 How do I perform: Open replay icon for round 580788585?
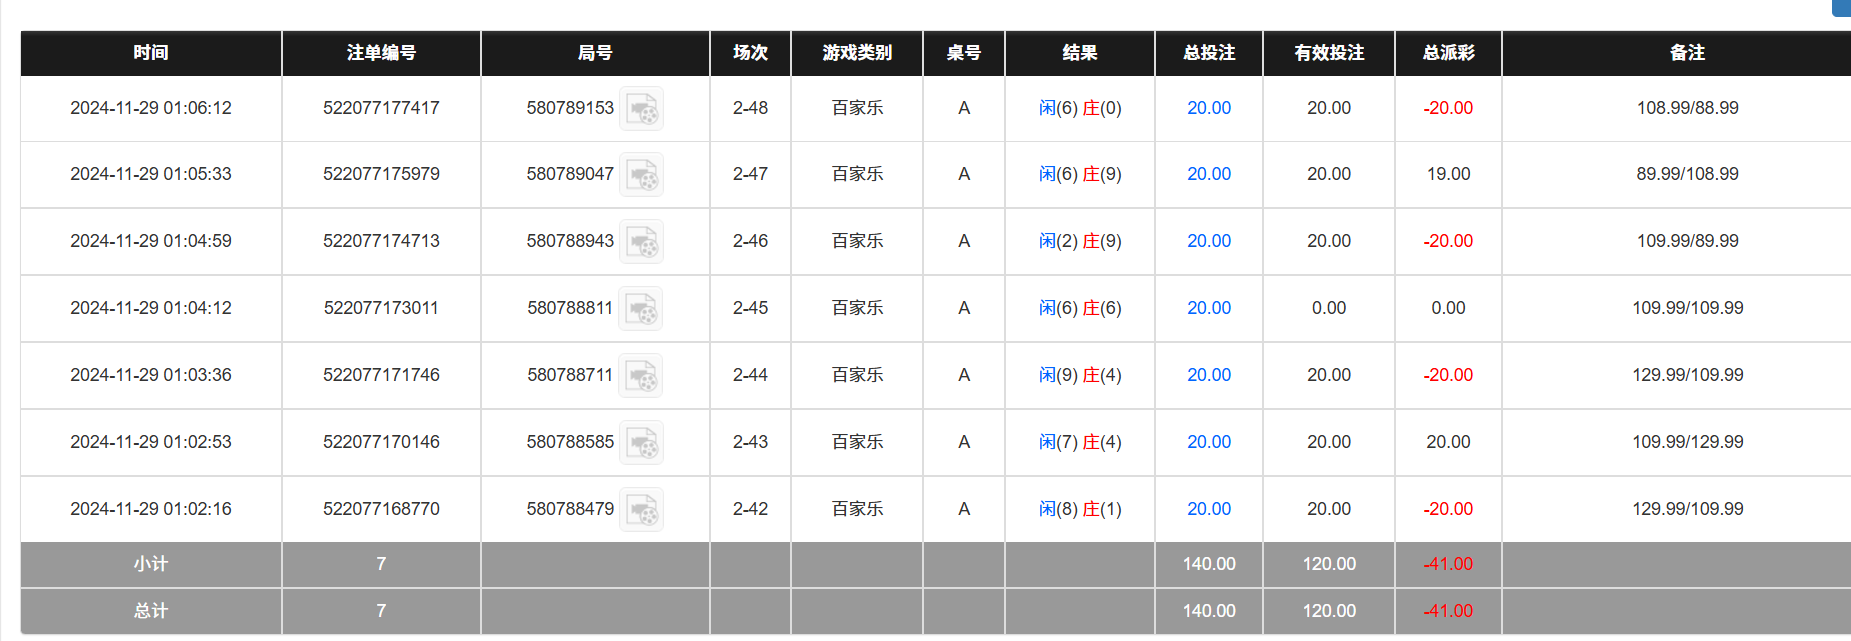click(641, 443)
